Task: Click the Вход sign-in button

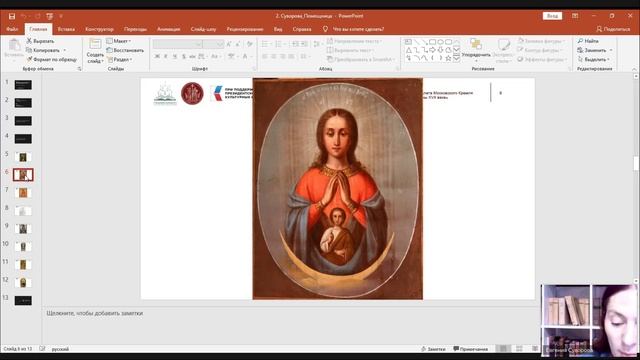Action: point(552,16)
